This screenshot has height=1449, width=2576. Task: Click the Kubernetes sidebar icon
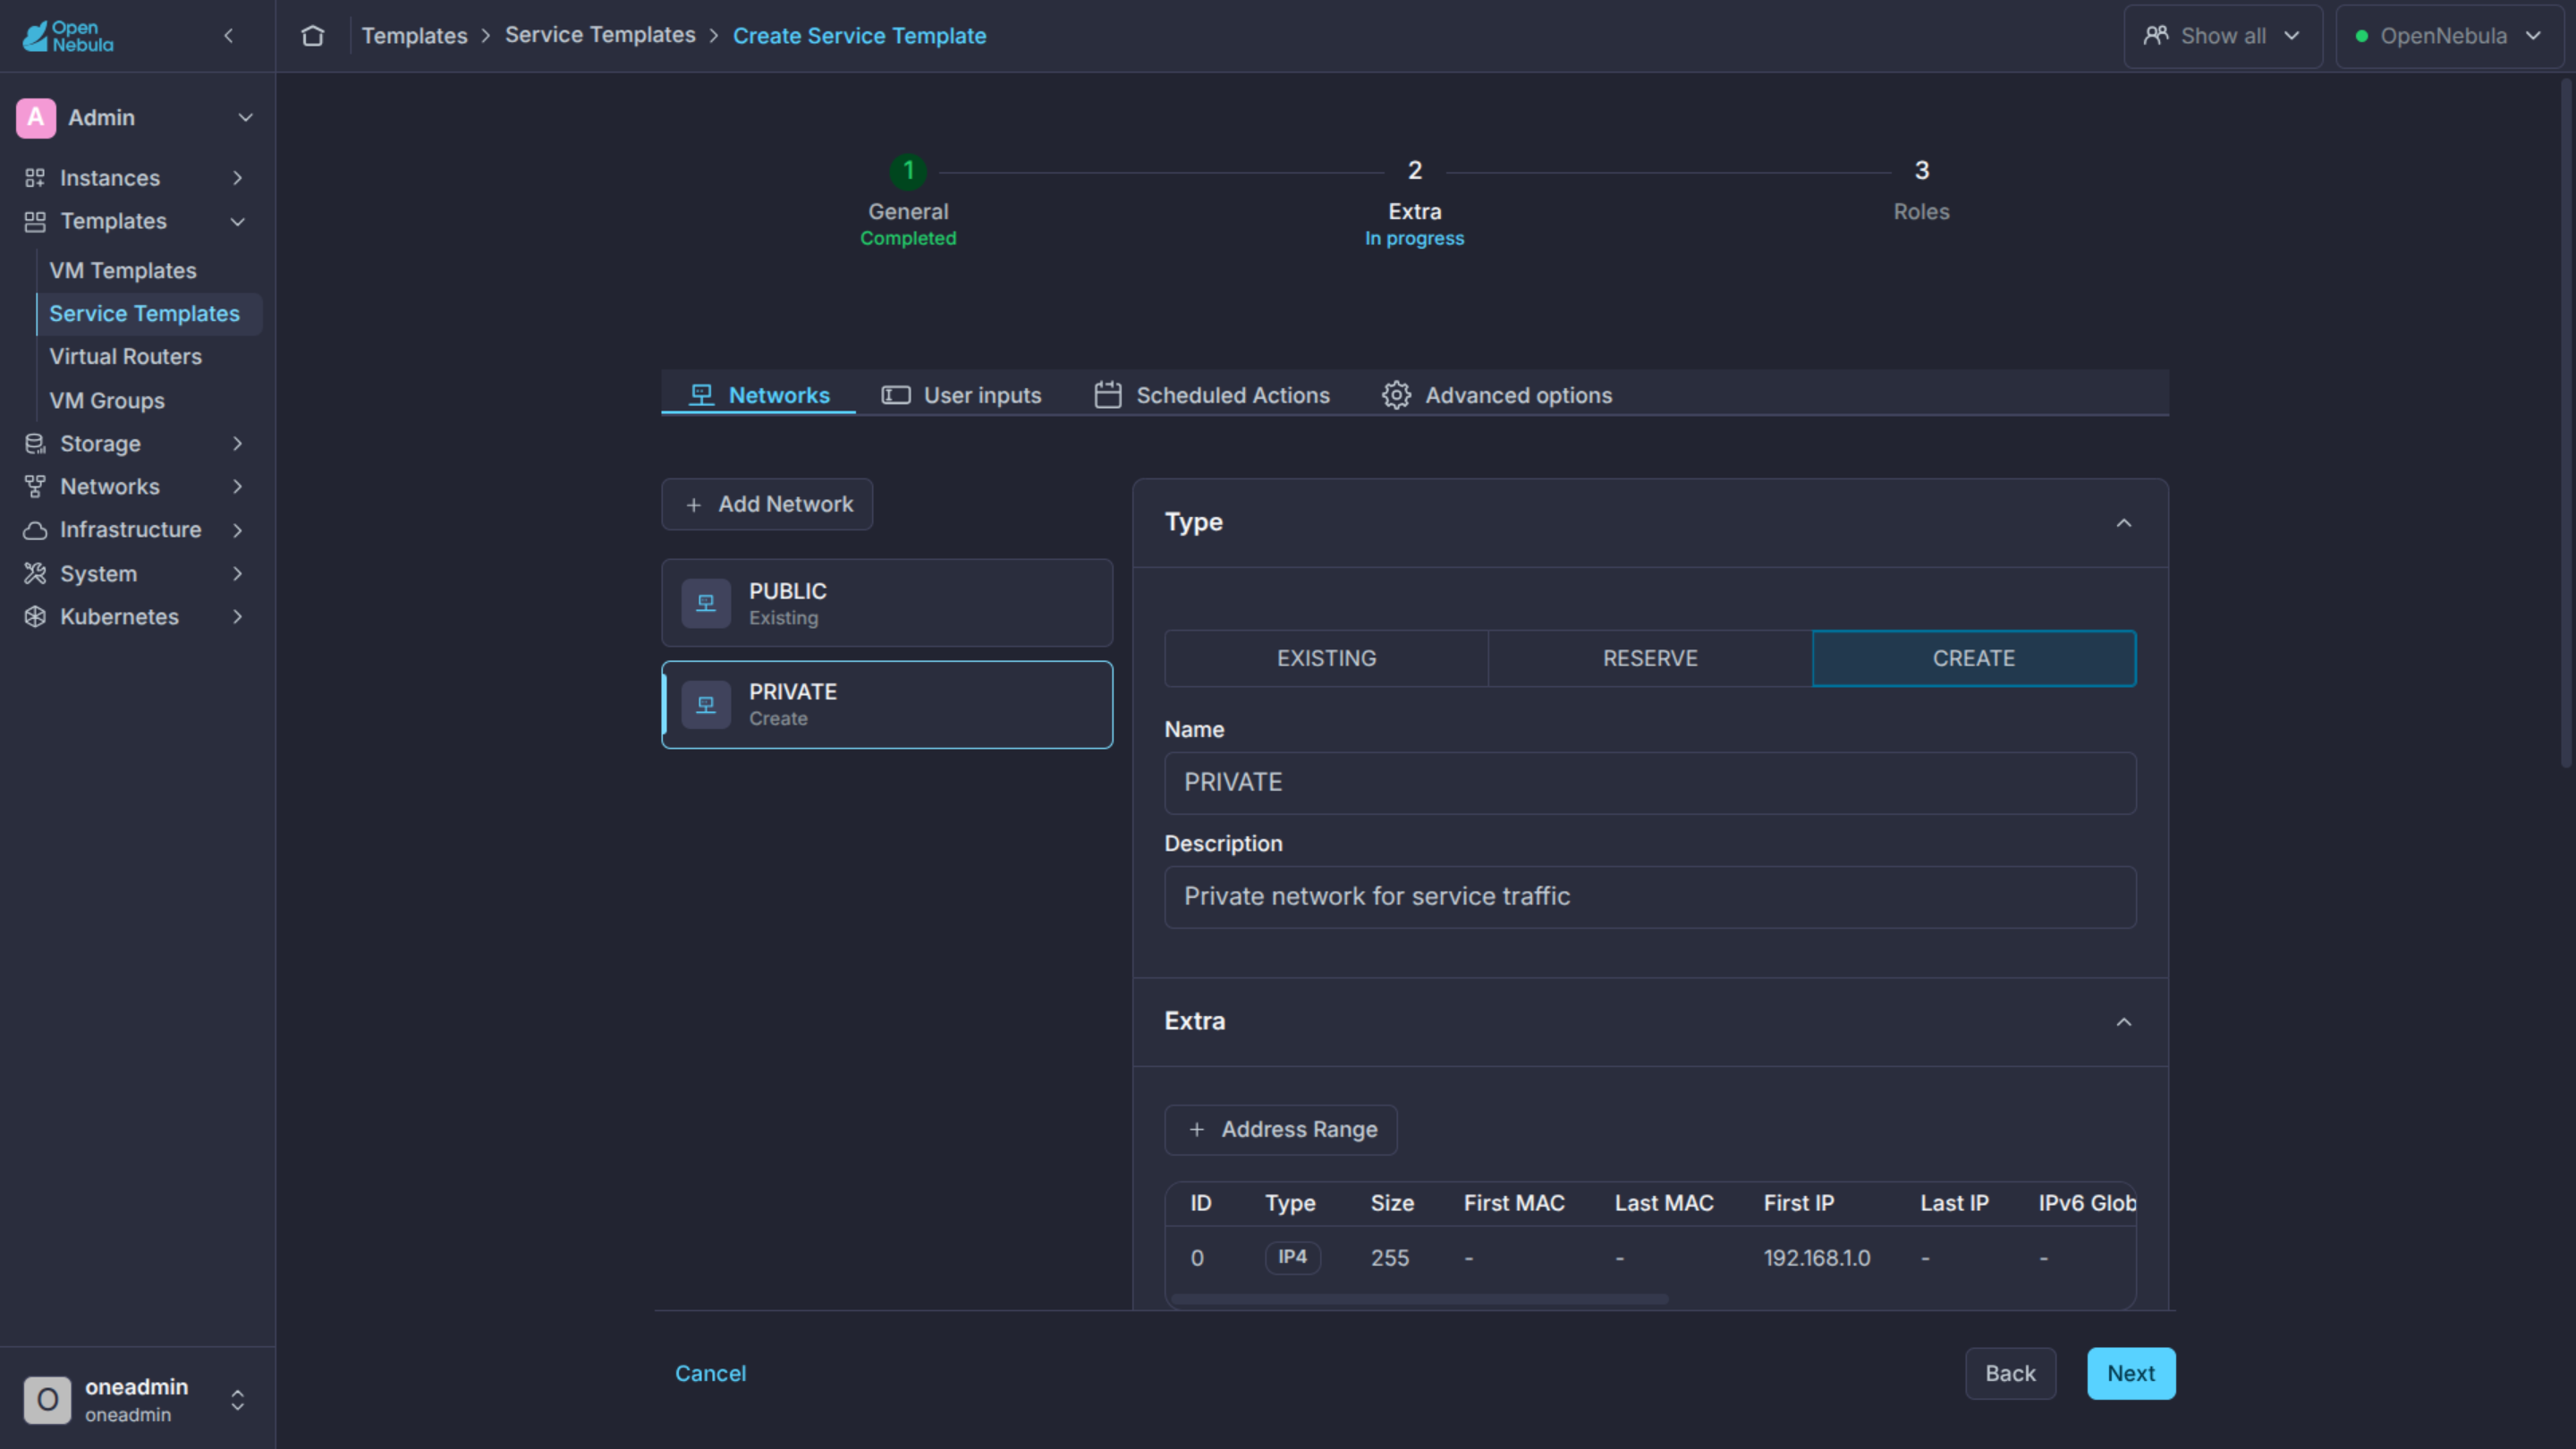tap(35, 617)
